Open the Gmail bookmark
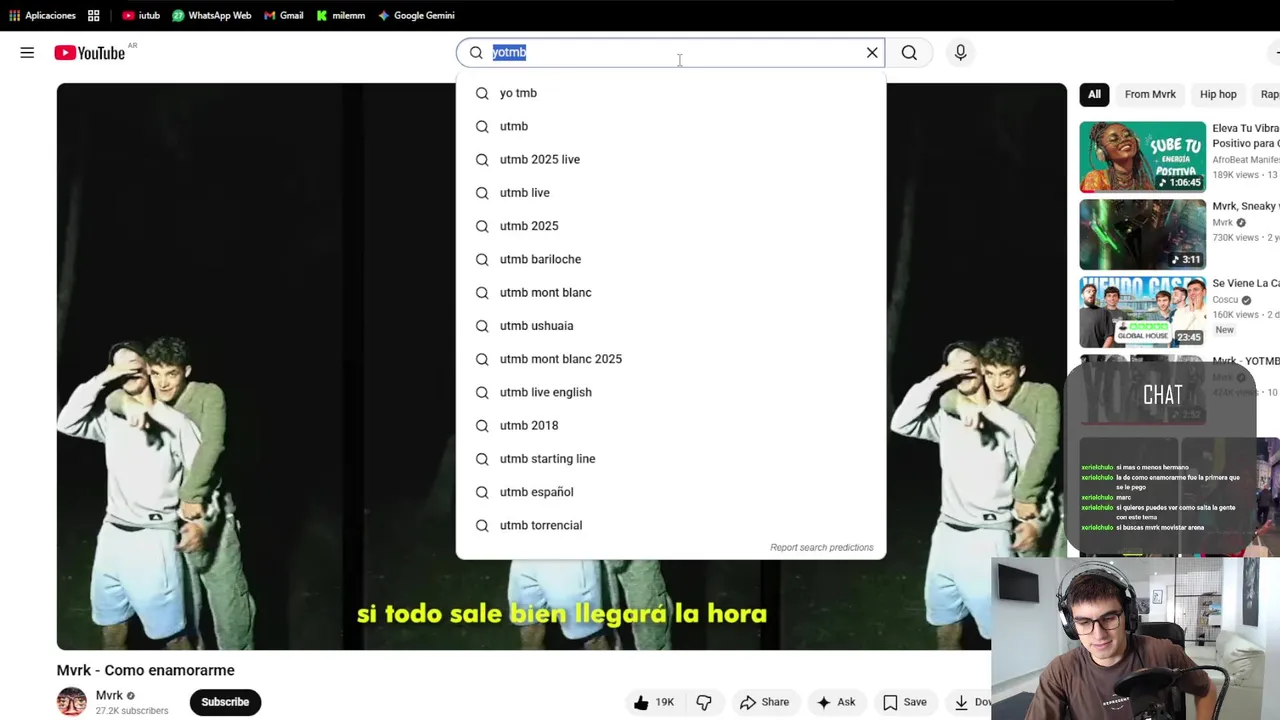The height and width of the screenshot is (720, 1280). [x=283, y=15]
